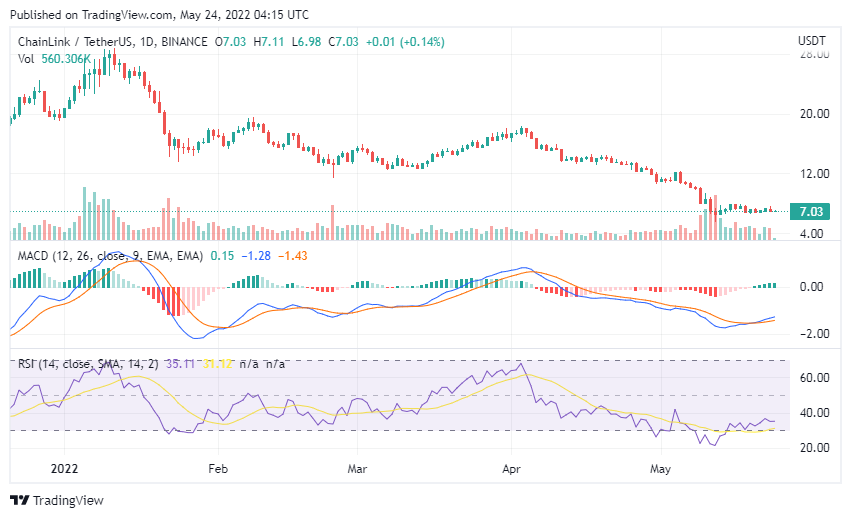The image size is (851, 518).
Task: Click the close value 'C7.03'
Action: [x=344, y=42]
